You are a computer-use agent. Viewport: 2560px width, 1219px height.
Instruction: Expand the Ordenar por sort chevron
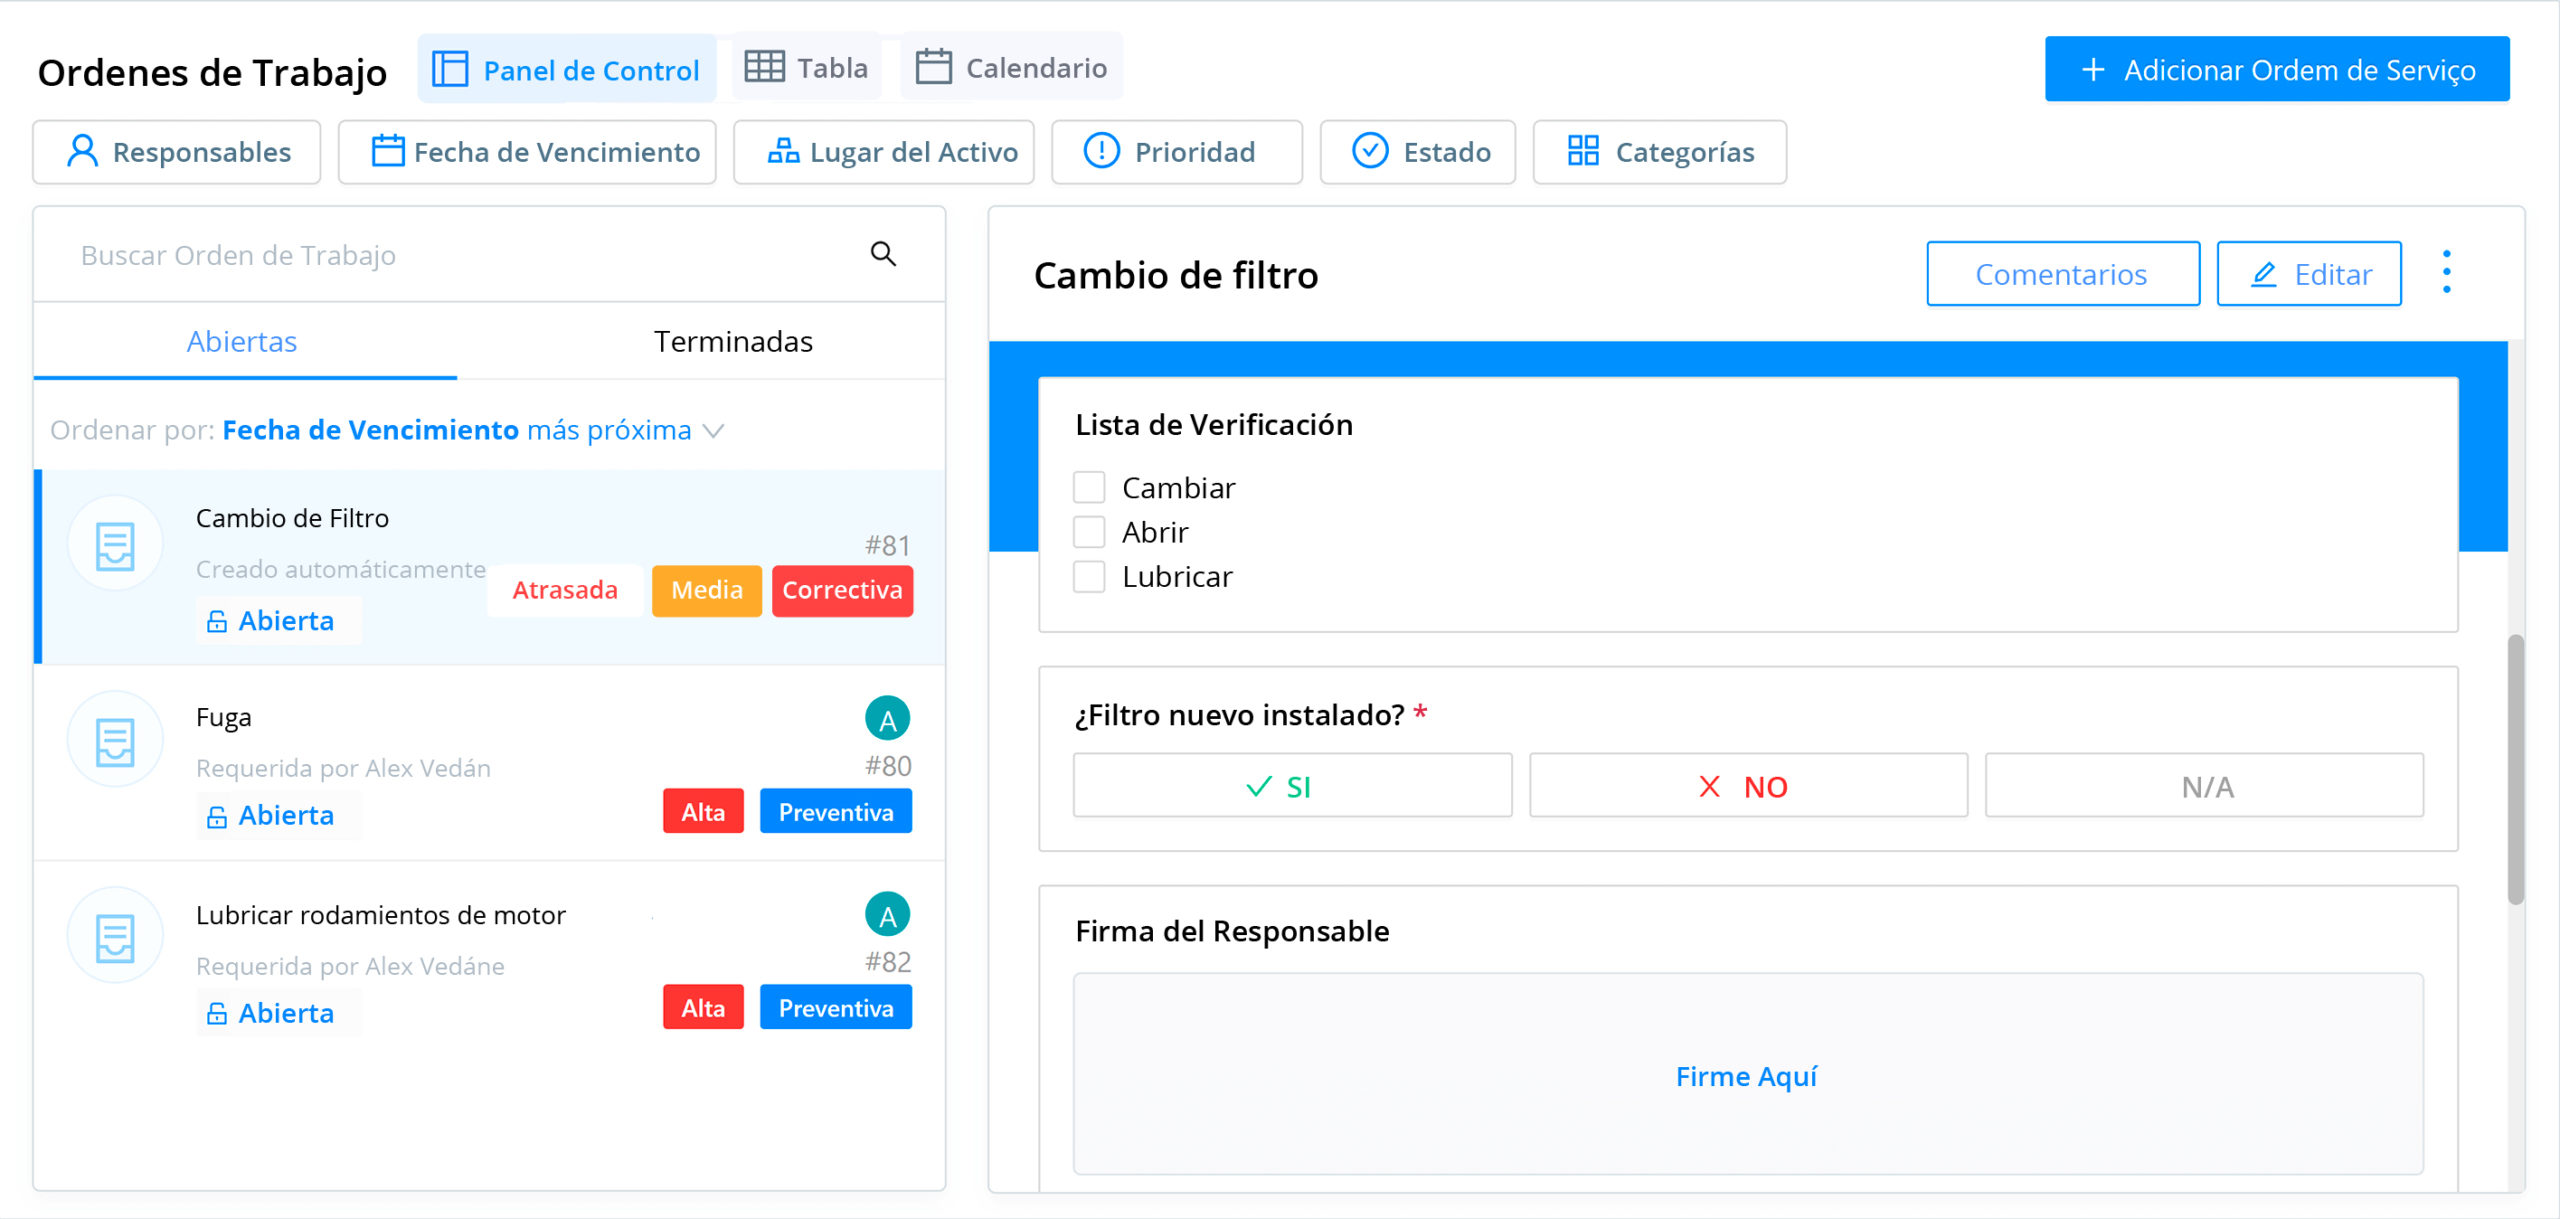tap(713, 431)
